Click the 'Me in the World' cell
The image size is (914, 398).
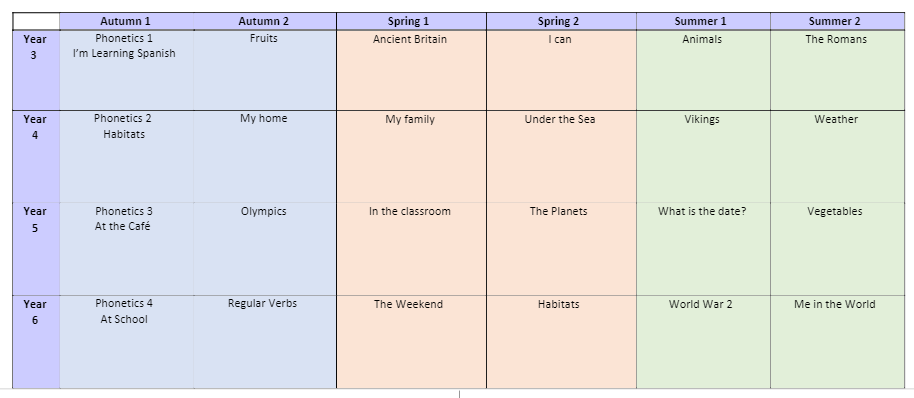pyautogui.click(x=837, y=341)
